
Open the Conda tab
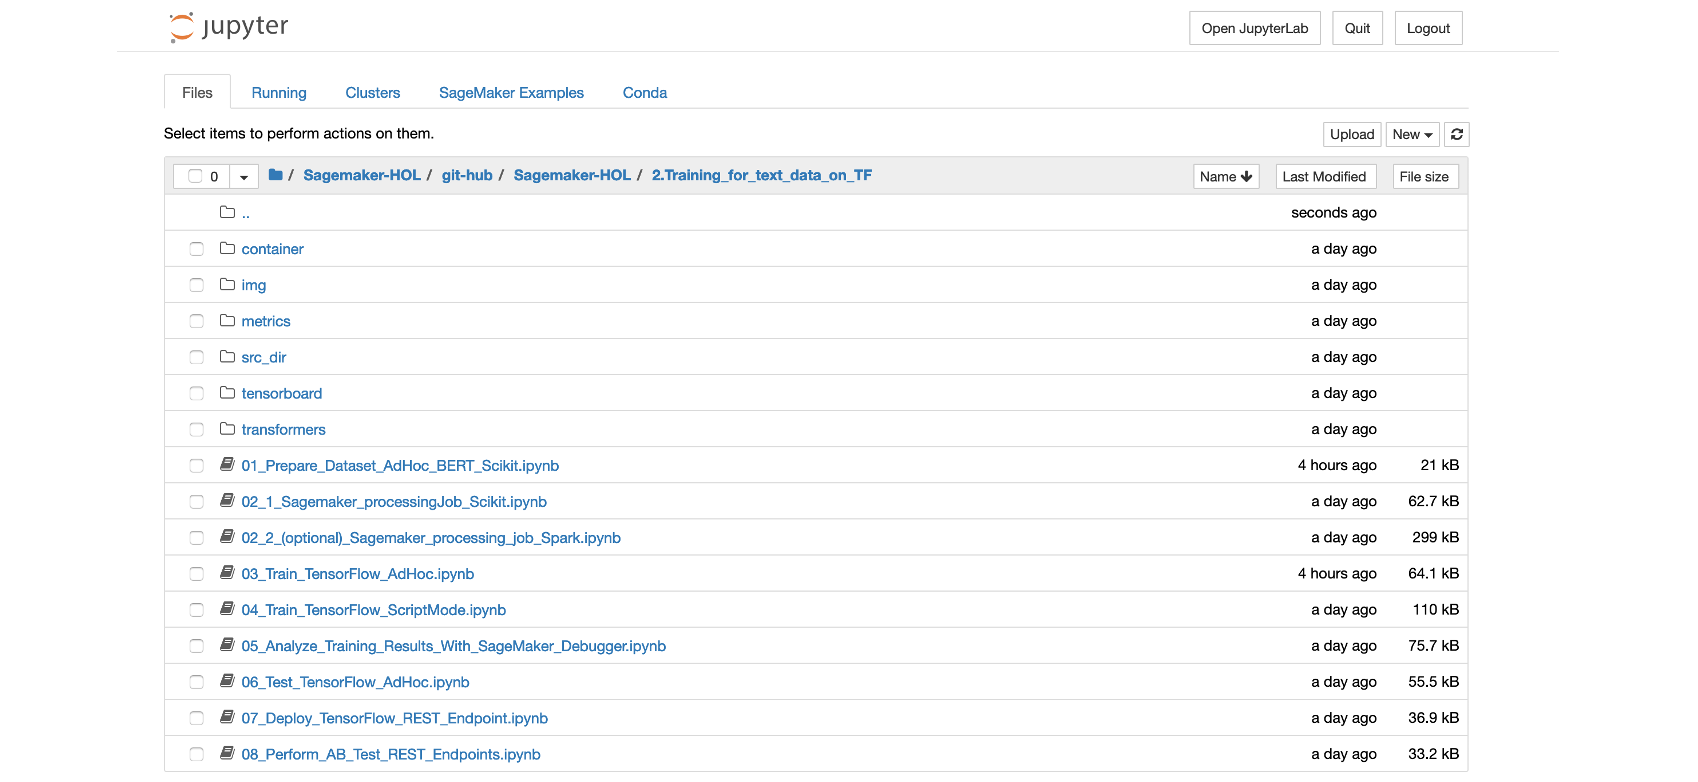pyautogui.click(x=645, y=92)
